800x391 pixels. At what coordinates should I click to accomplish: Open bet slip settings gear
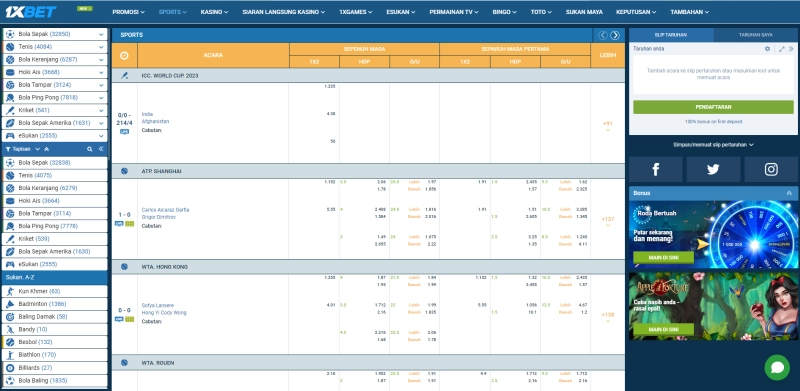767,49
